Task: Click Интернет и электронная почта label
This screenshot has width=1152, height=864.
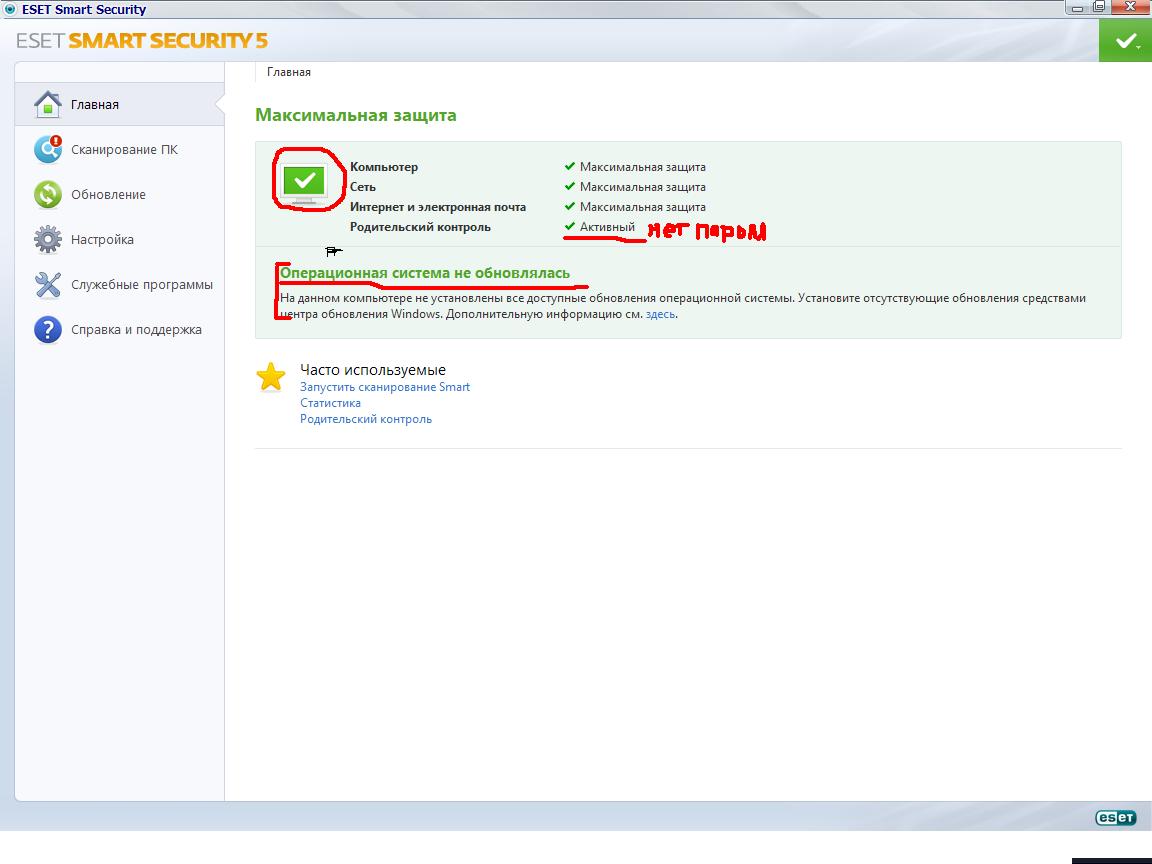Action: 438,207
